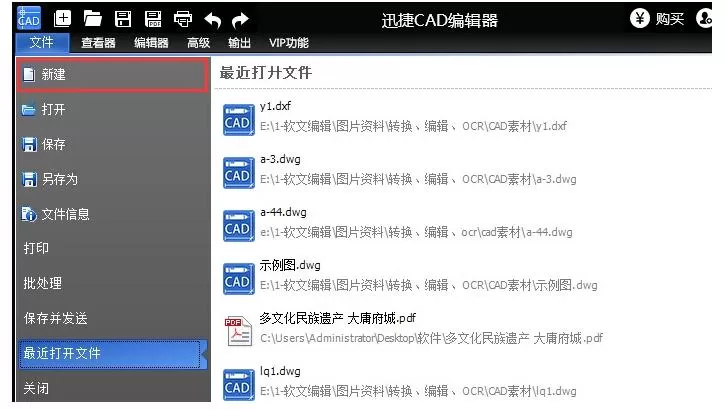
Task: Click the y1.dxf file name
Action: pyautogui.click(x=275, y=106)
